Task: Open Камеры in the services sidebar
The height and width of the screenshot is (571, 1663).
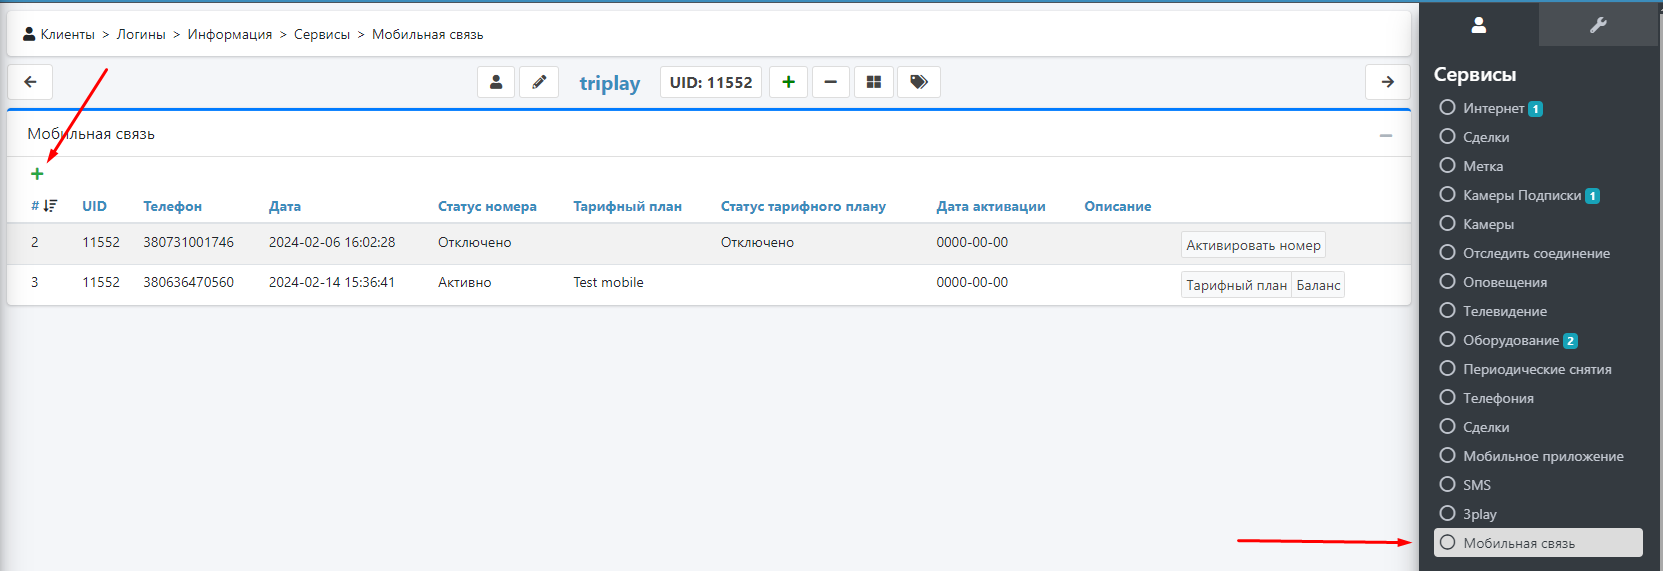Action: pos(1540,224)
